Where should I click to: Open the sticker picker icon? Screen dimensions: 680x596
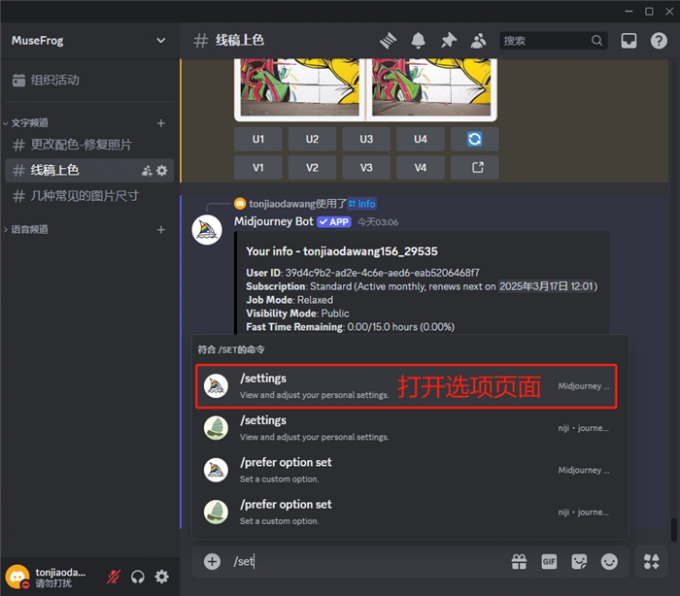[x=579, y=562]
